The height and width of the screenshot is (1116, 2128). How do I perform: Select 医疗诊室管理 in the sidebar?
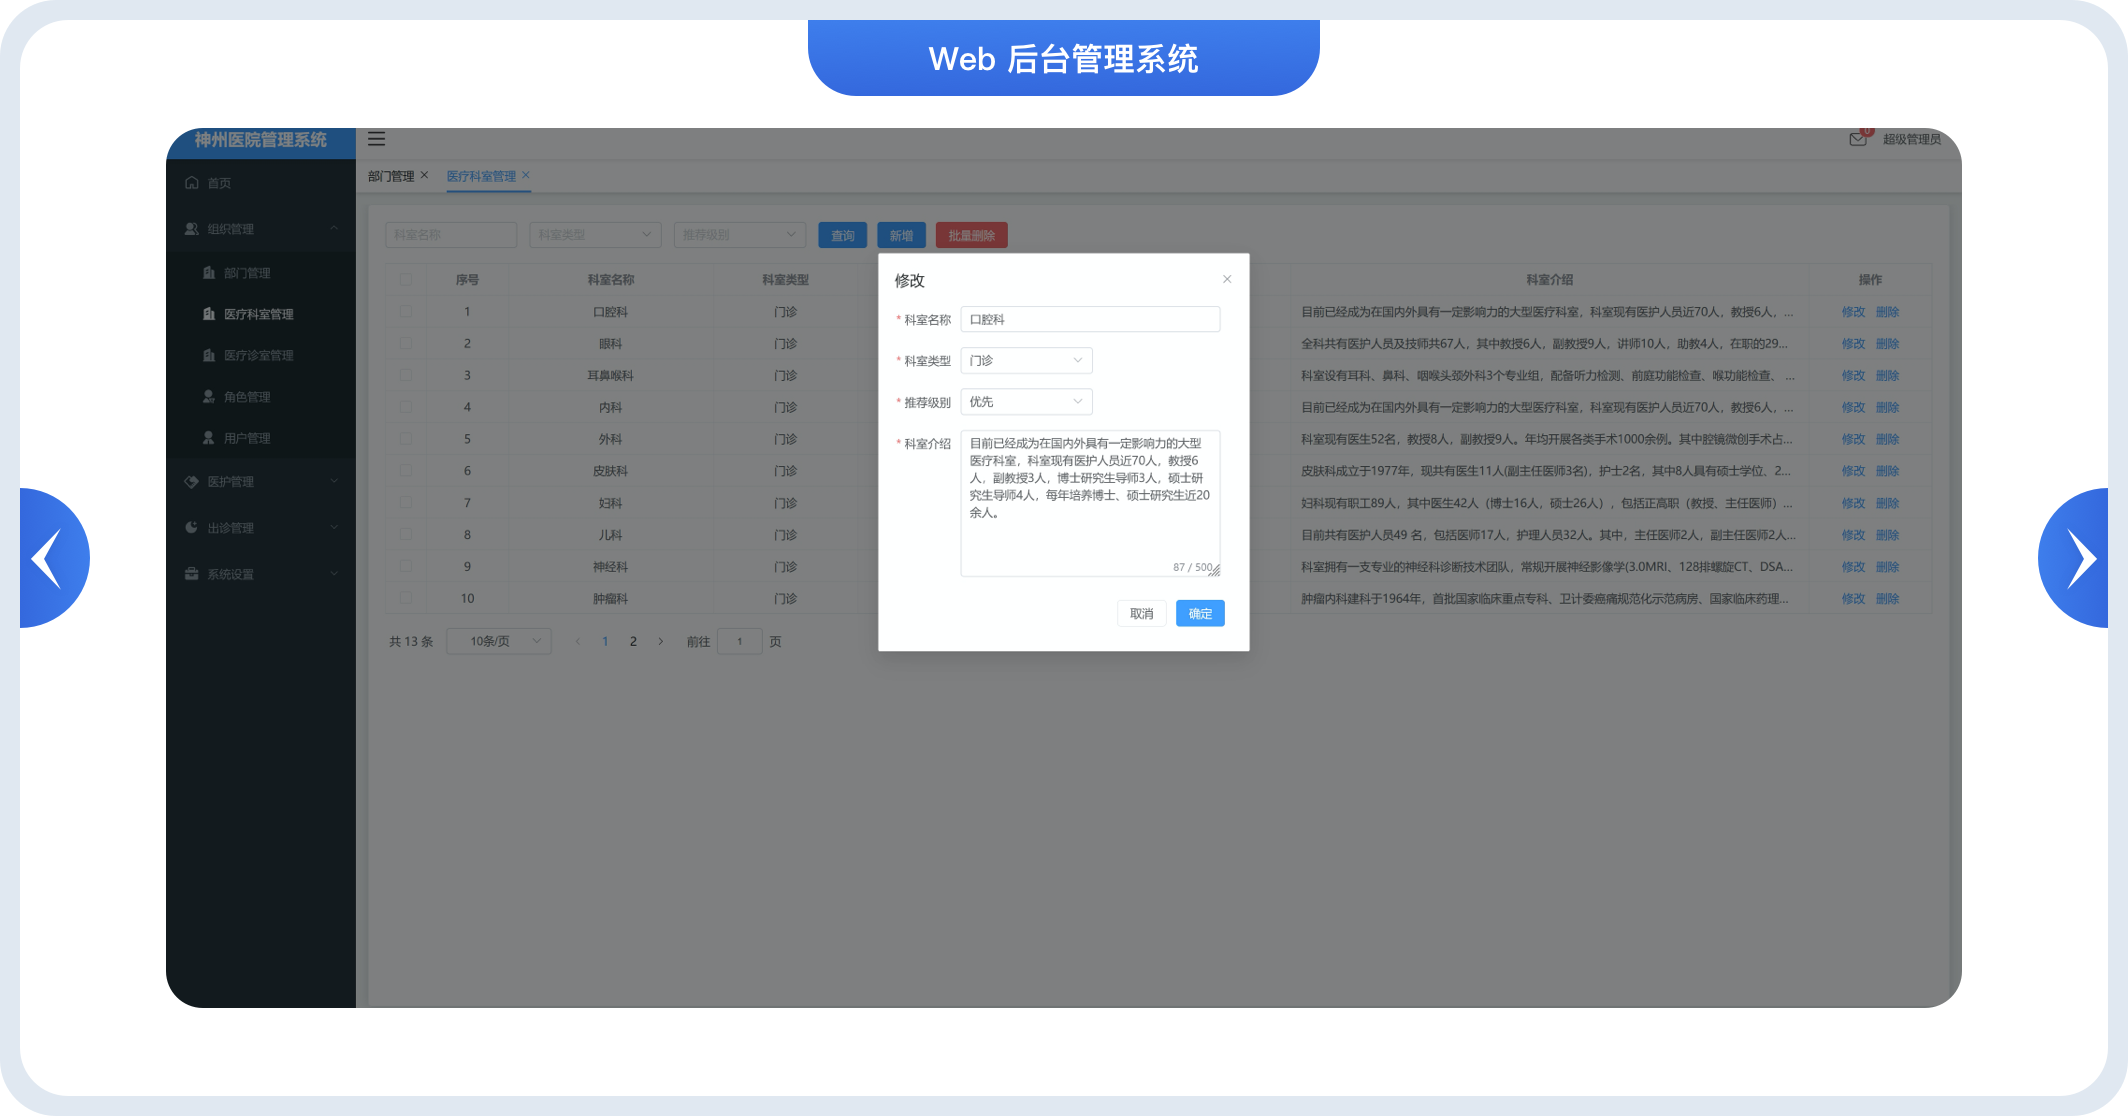pyautogui.click(x=258, y=355)
